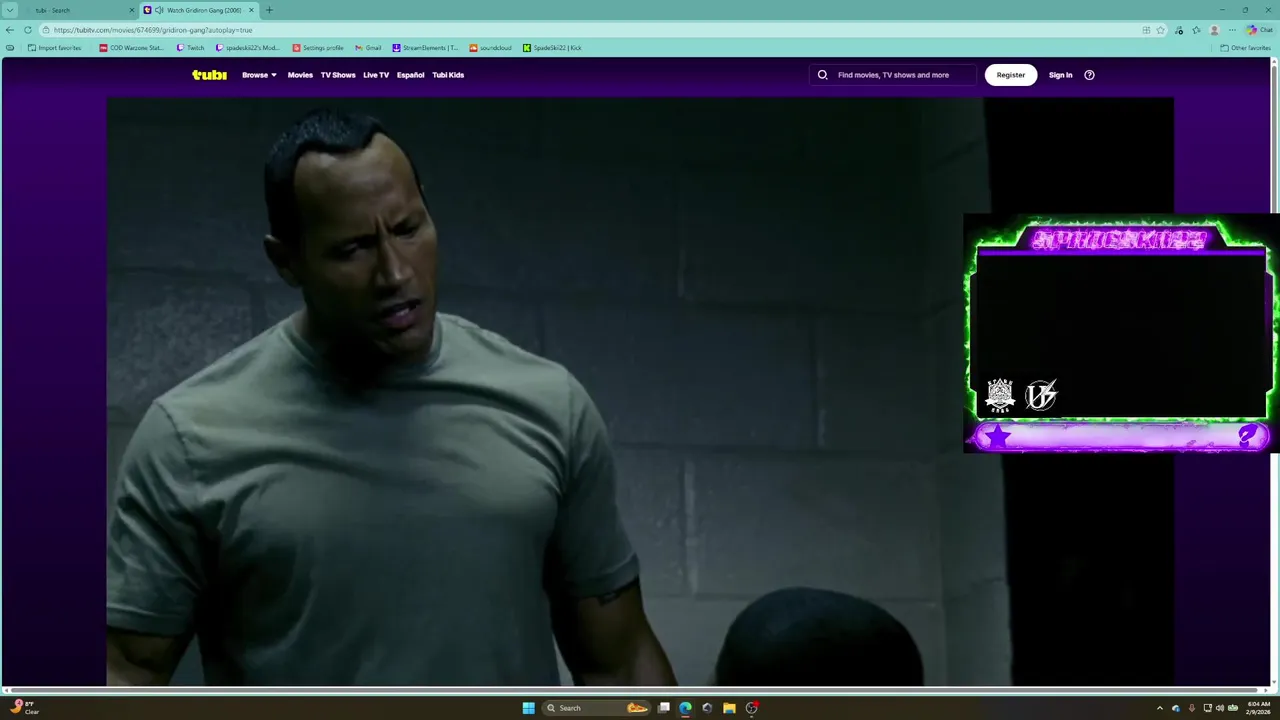Click the Tubi search magnifier icon
The image size is (1280, 720).
coord(823,75)
